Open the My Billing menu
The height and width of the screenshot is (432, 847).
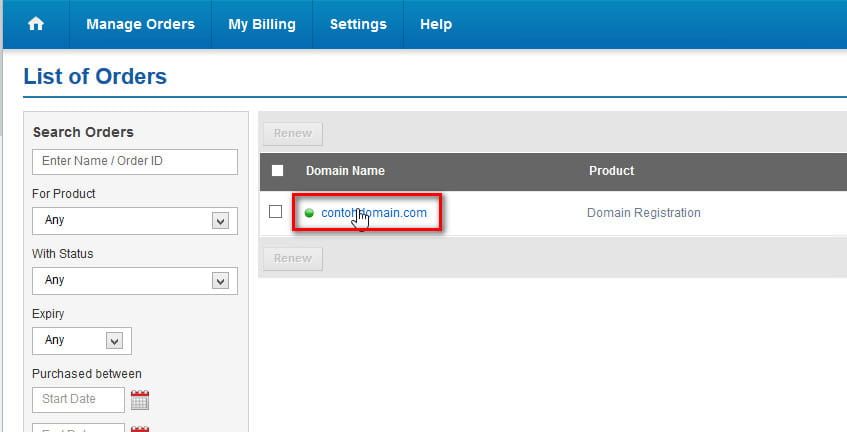point(262,24)
